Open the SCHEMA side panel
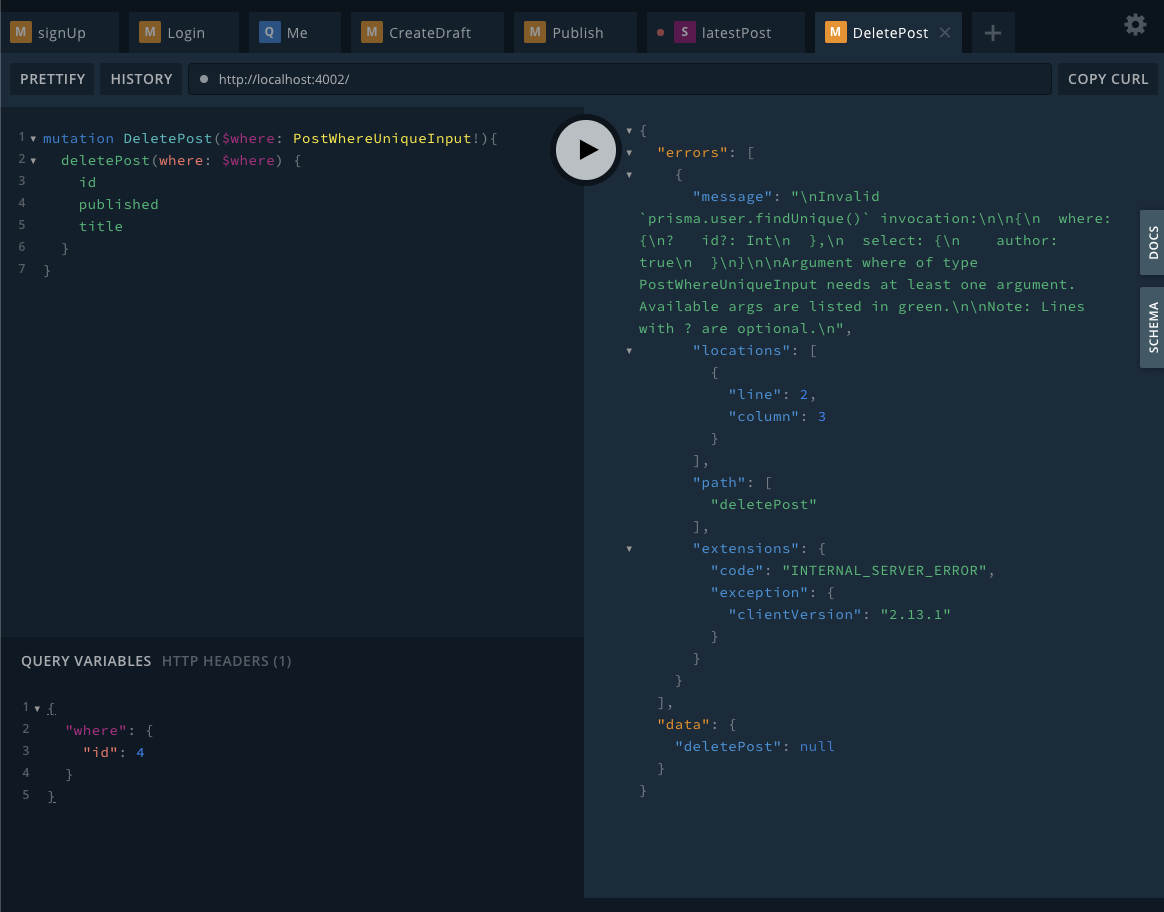The width and height of the screenshot is (1164, 912). click(x=1153, y=327)
